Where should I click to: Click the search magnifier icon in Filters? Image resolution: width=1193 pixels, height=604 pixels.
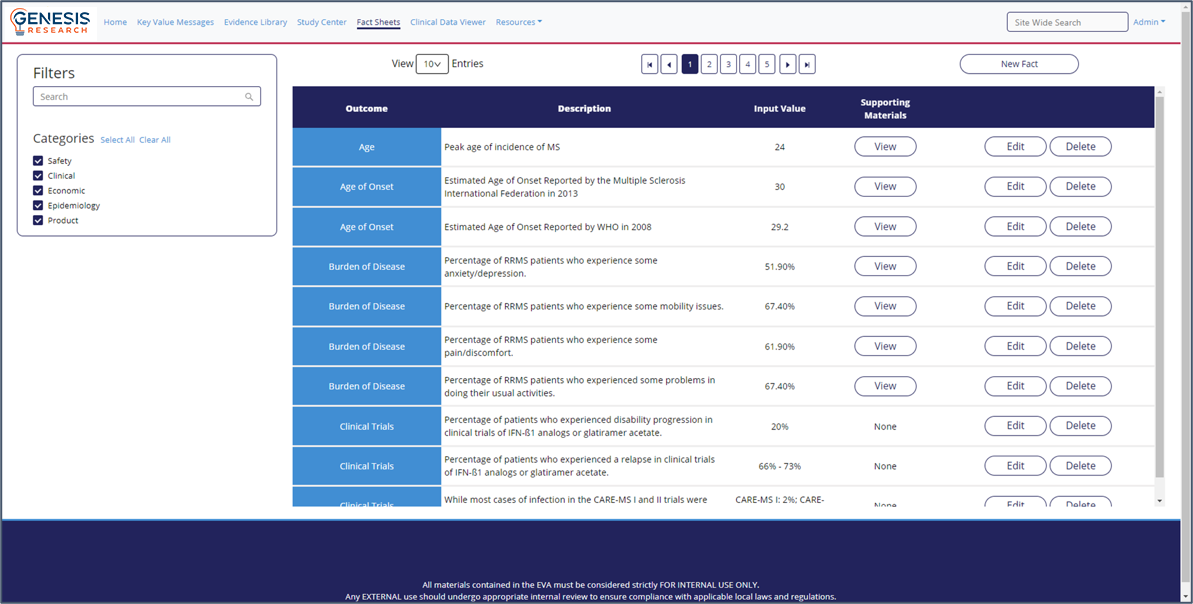pyautogui.click(x=249, y=97)
